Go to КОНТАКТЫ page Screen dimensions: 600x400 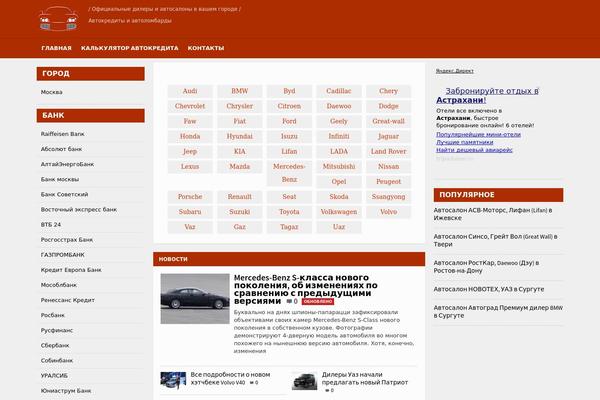click(x=205, y=48)
